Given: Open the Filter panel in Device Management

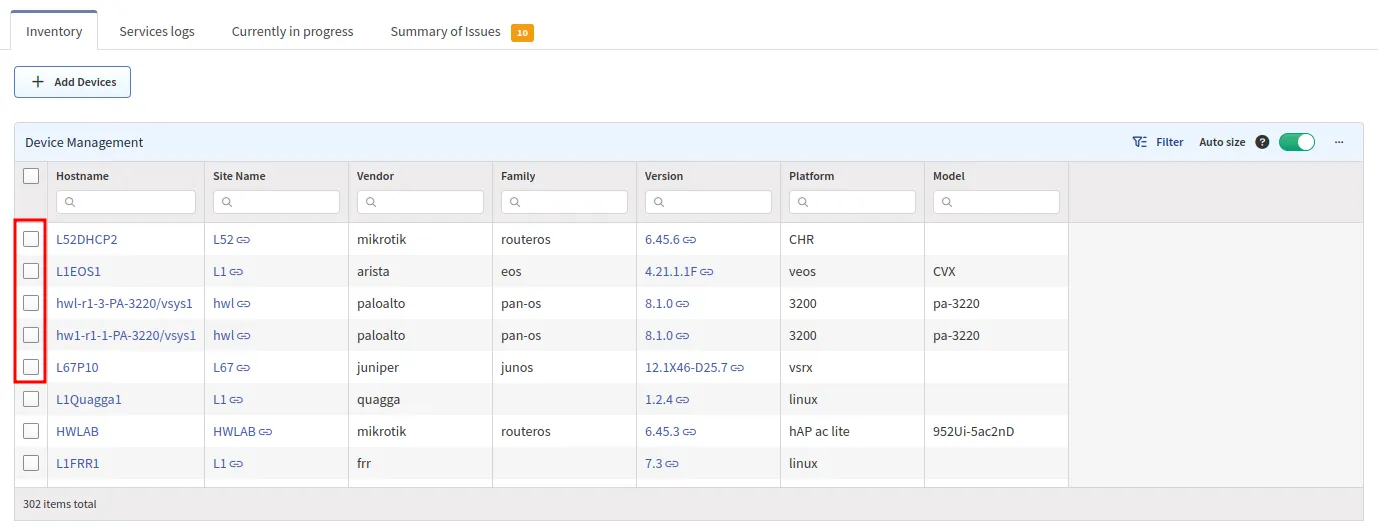Looking at the screenshot, I should click(1158, 142).
